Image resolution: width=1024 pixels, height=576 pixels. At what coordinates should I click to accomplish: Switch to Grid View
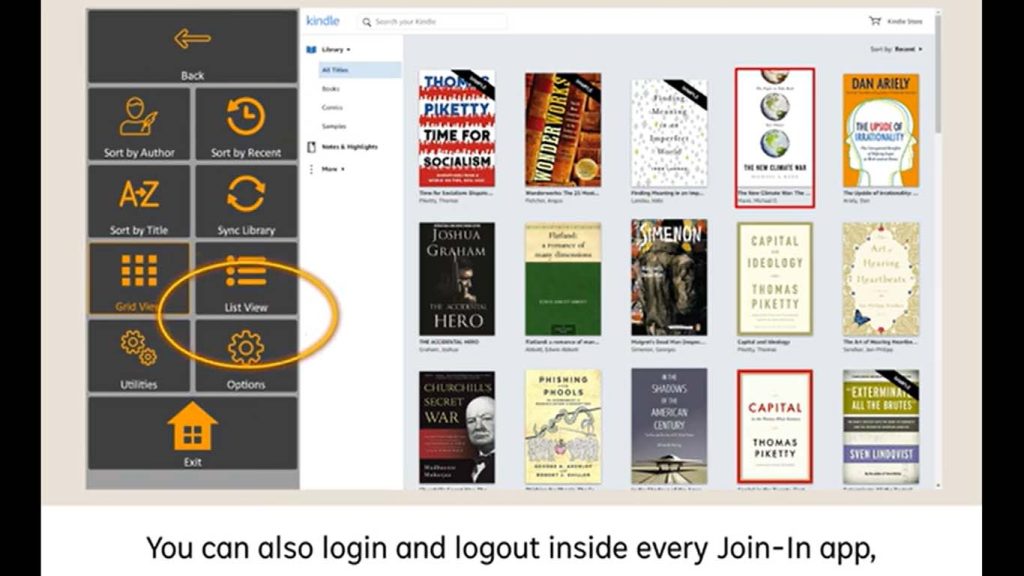pyautogui.click(x=139, y=271)
